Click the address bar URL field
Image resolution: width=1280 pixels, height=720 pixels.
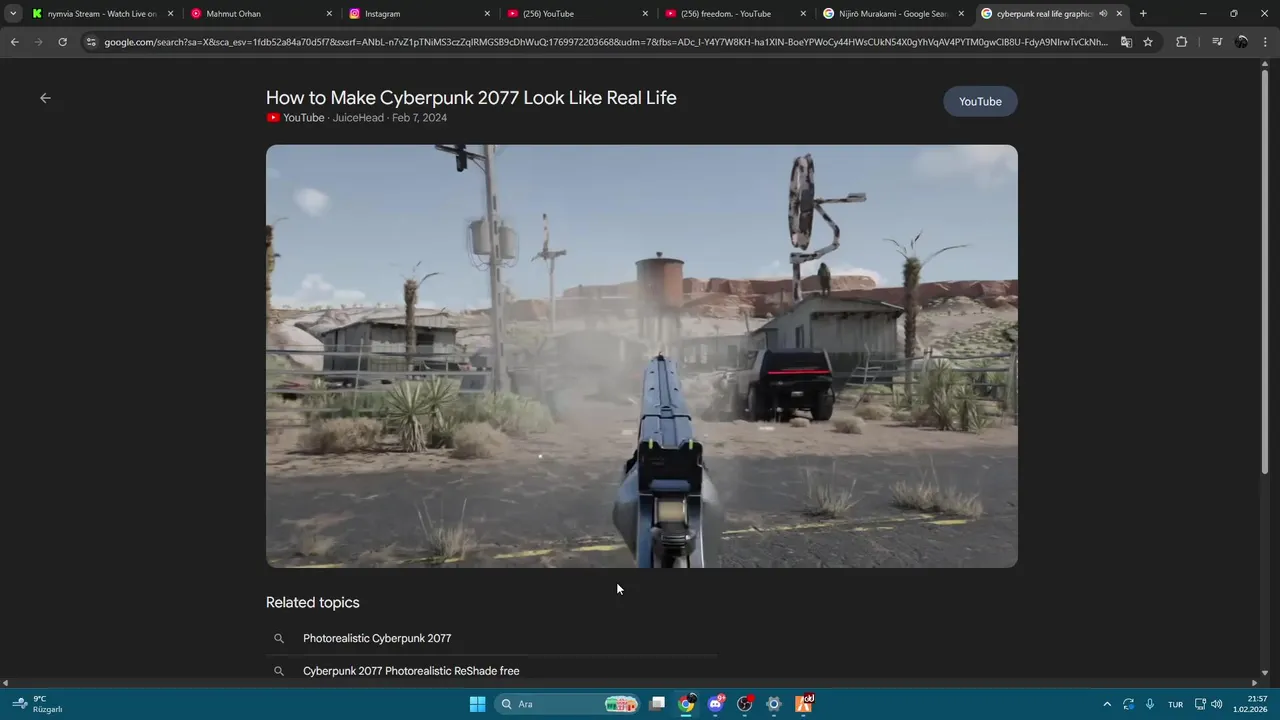(605, 42)
